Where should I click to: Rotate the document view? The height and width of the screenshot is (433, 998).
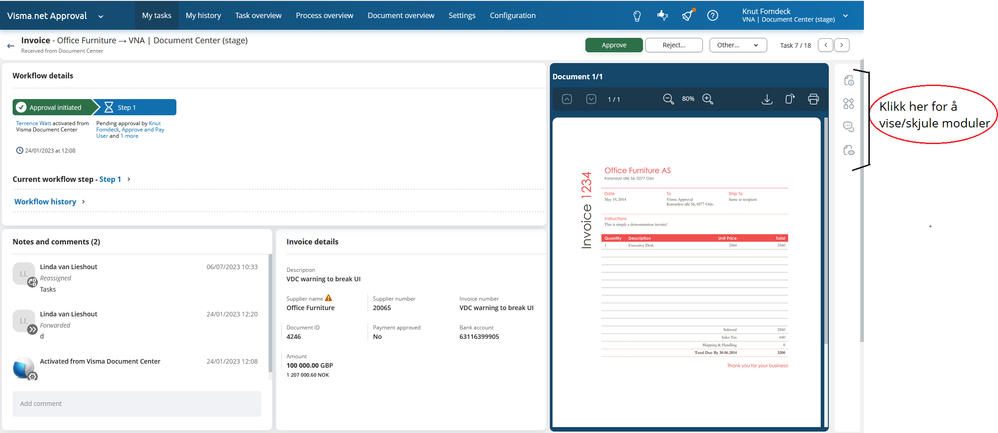[790, 99]
